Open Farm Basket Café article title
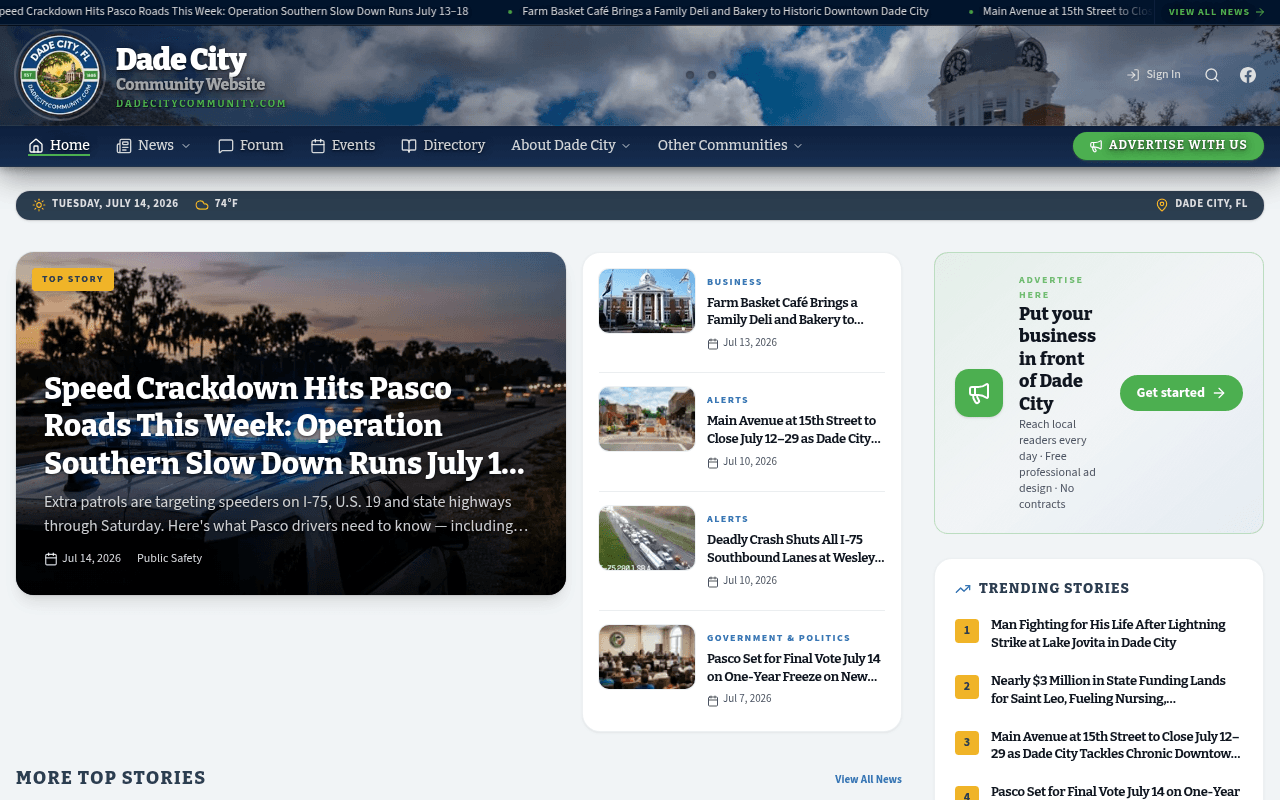Screen dimensions: 1280x800 (785, 311)
